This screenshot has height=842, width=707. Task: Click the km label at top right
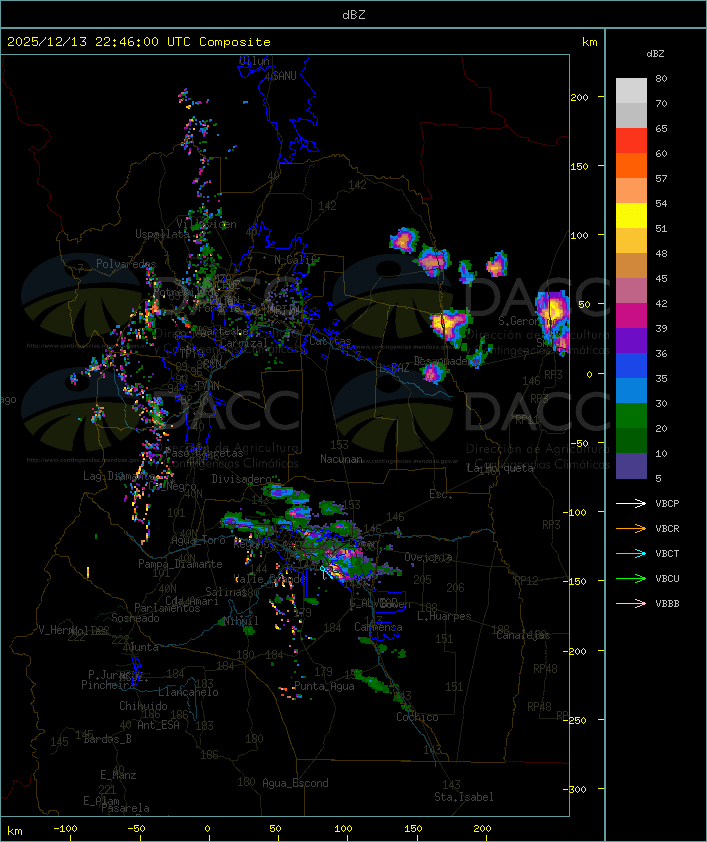pyautogui.click(x=589, y=42)
